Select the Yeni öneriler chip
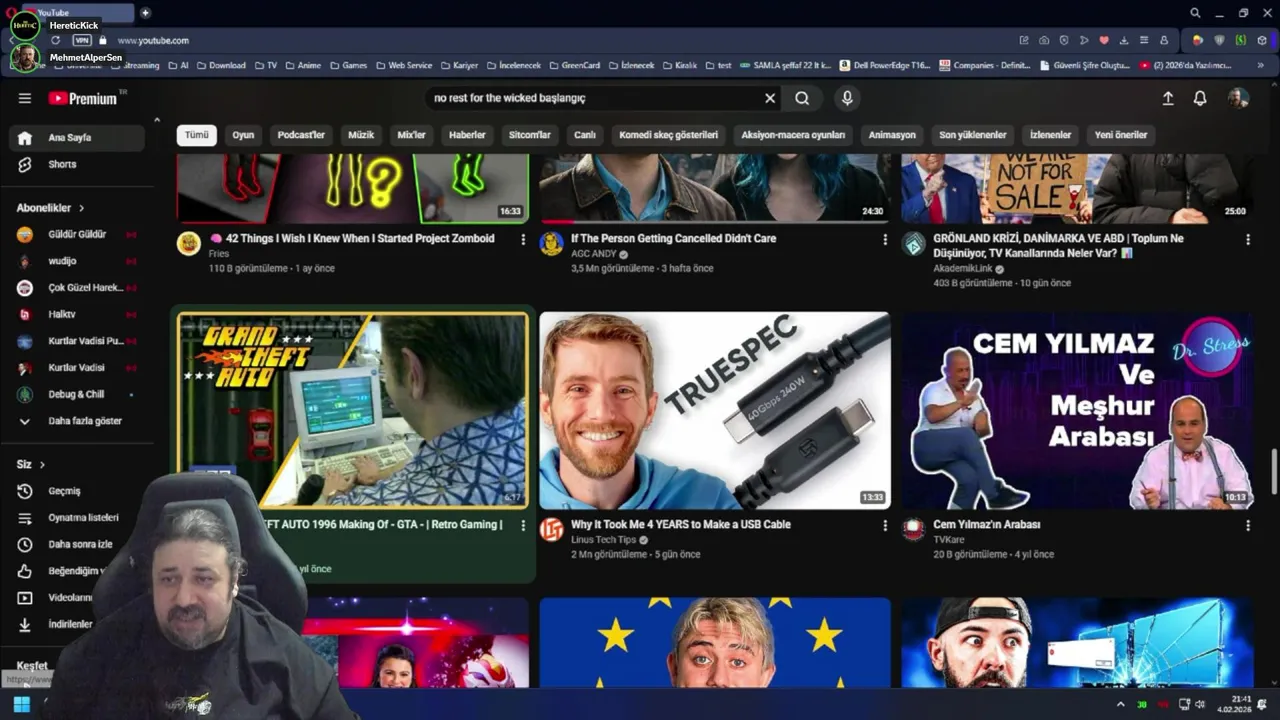The height and width of the screenshot is (720, 1280). point(1121,135)
